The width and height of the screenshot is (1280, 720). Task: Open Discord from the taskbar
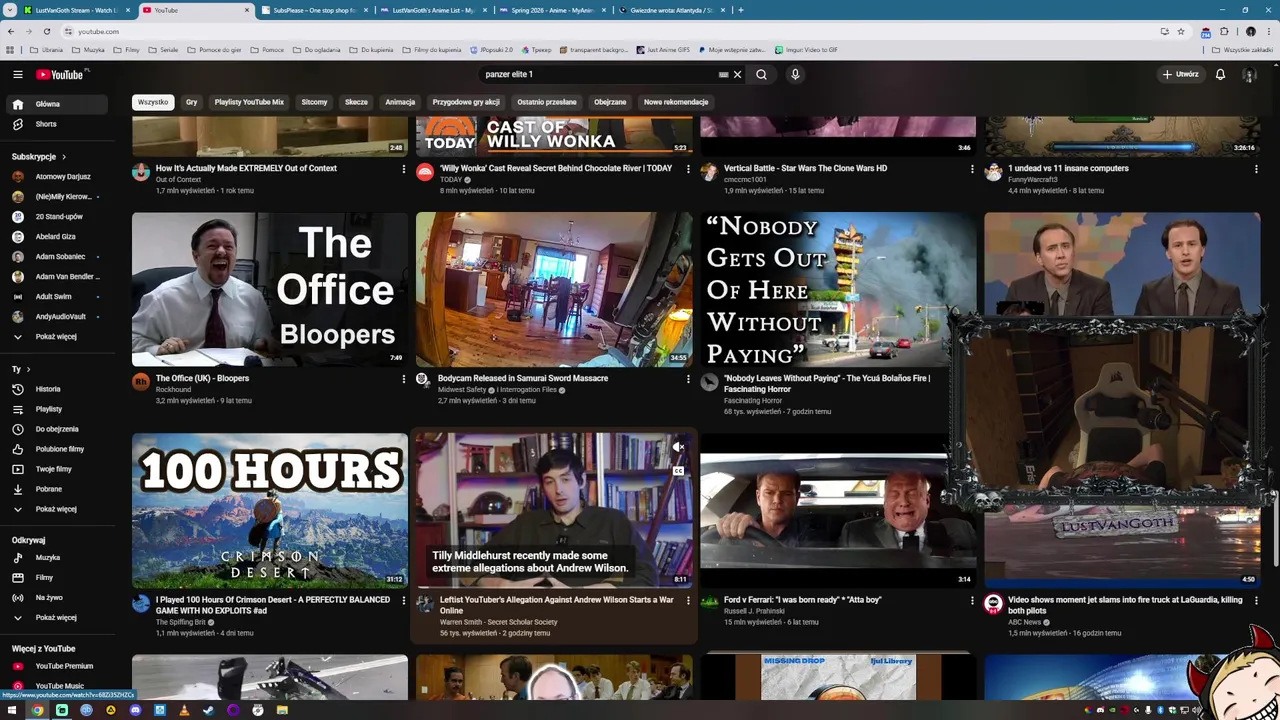point(135,710)
